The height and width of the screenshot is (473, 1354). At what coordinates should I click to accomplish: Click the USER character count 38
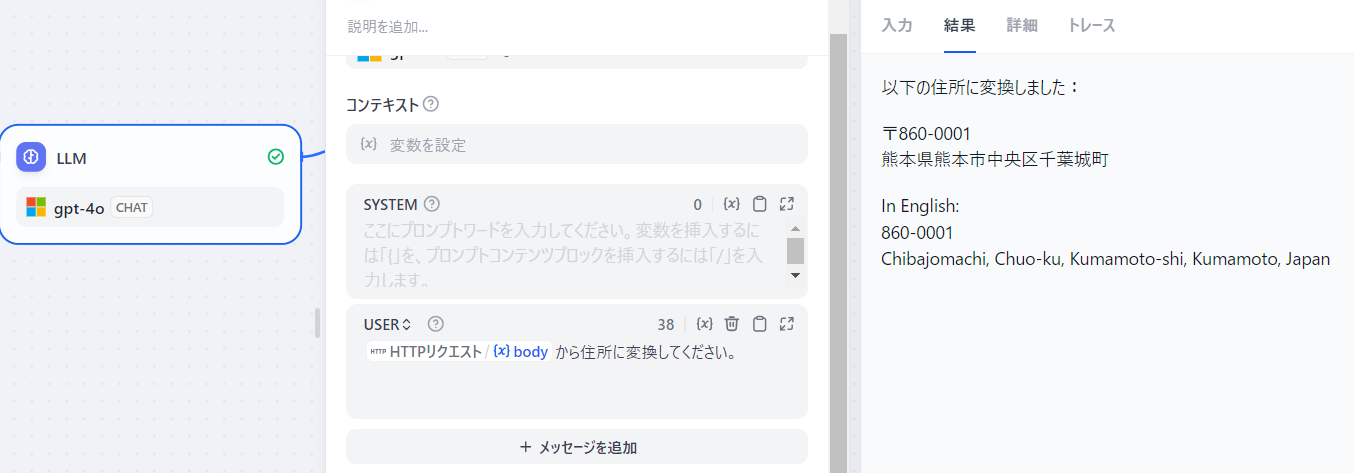pos(666,323)
